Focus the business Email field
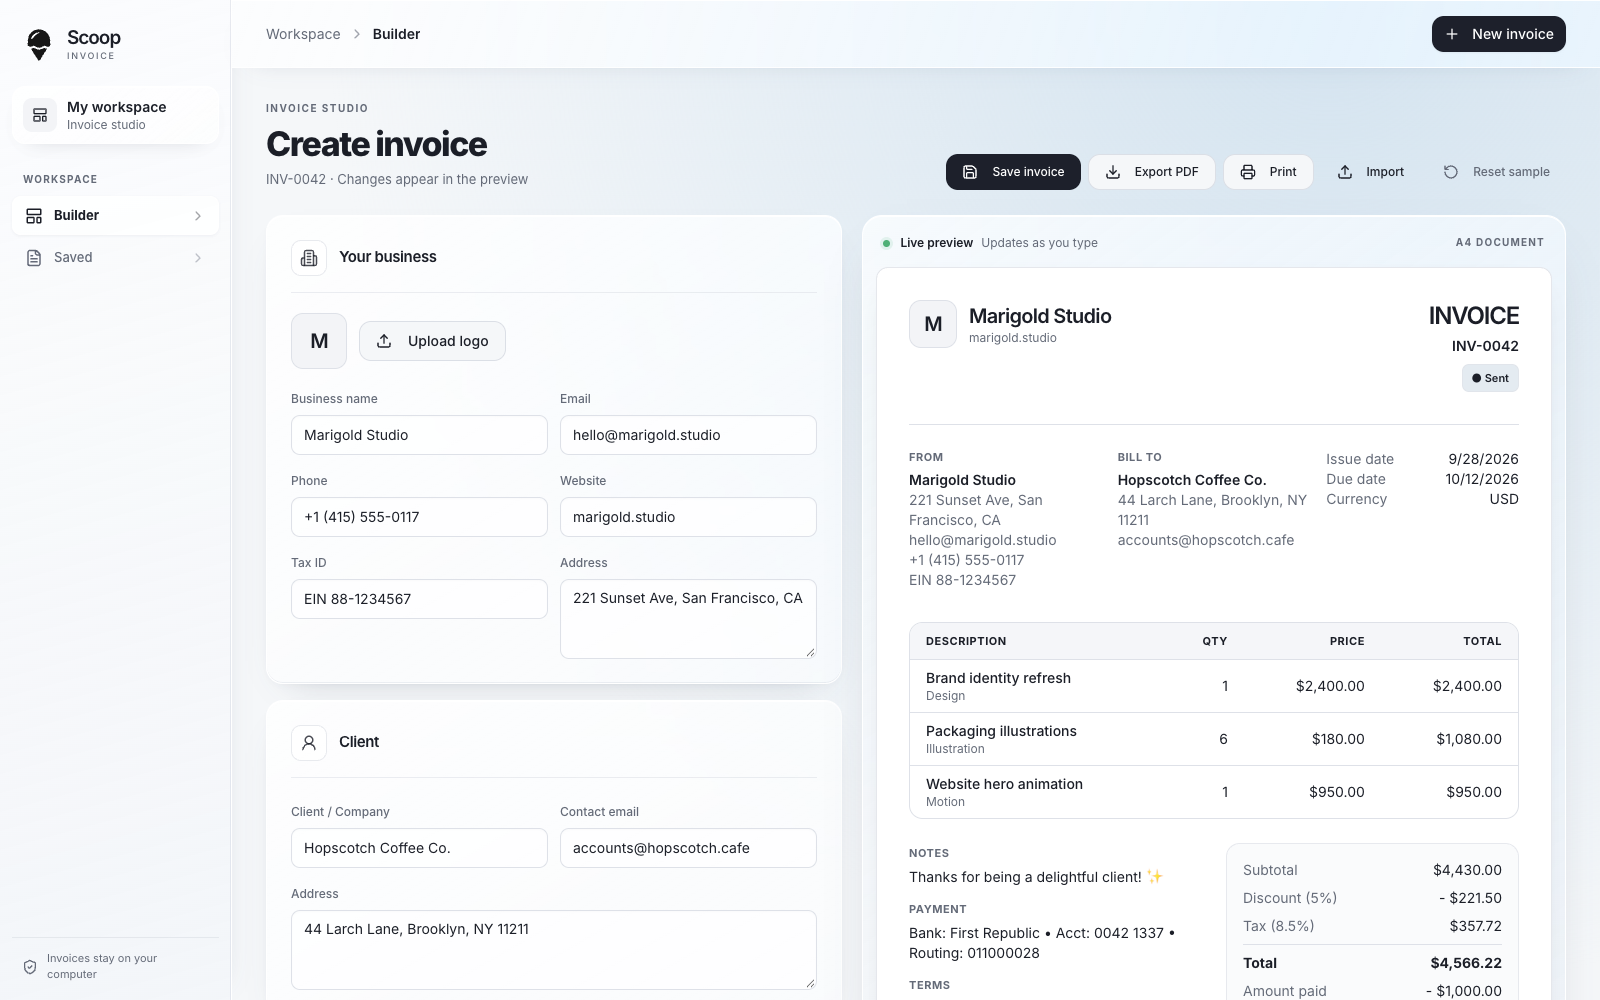Screen dimensions: 1600x1000 (x=688, y=435)
